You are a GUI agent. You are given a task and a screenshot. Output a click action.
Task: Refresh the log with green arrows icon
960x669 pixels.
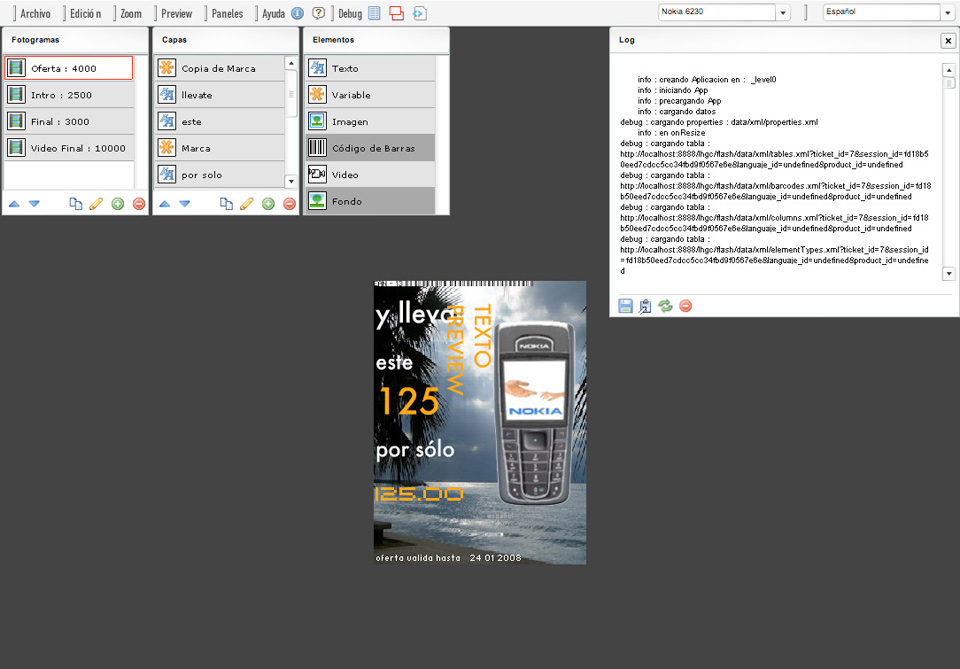(x=666, y=305)
